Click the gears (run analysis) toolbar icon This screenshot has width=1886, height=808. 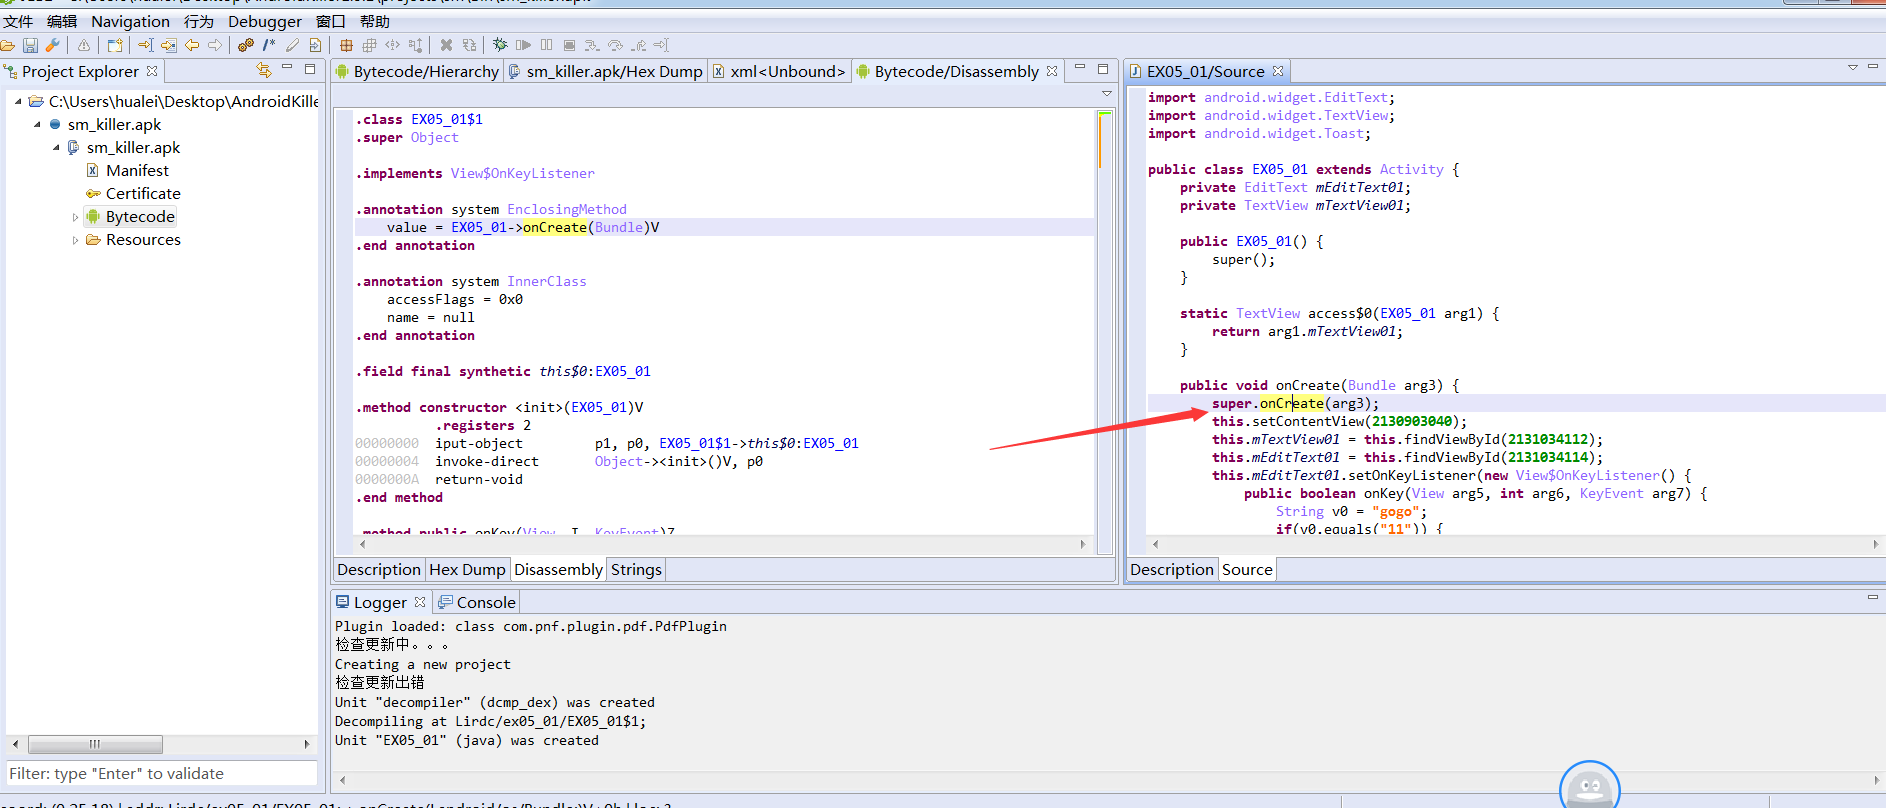246,45
